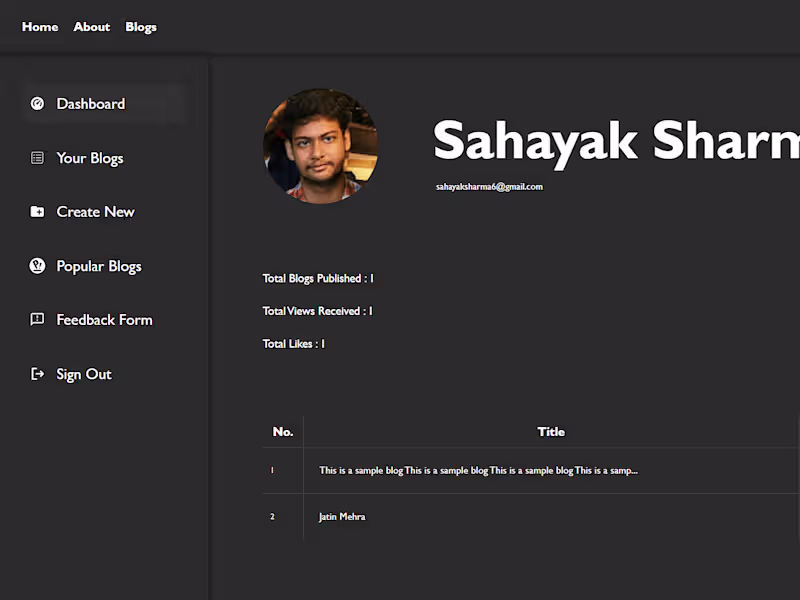Open the Feedback Form link

click(x=105, y=320)
